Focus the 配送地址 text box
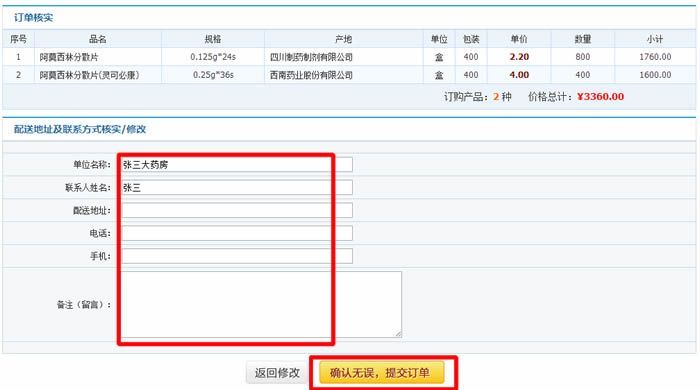 237,210
